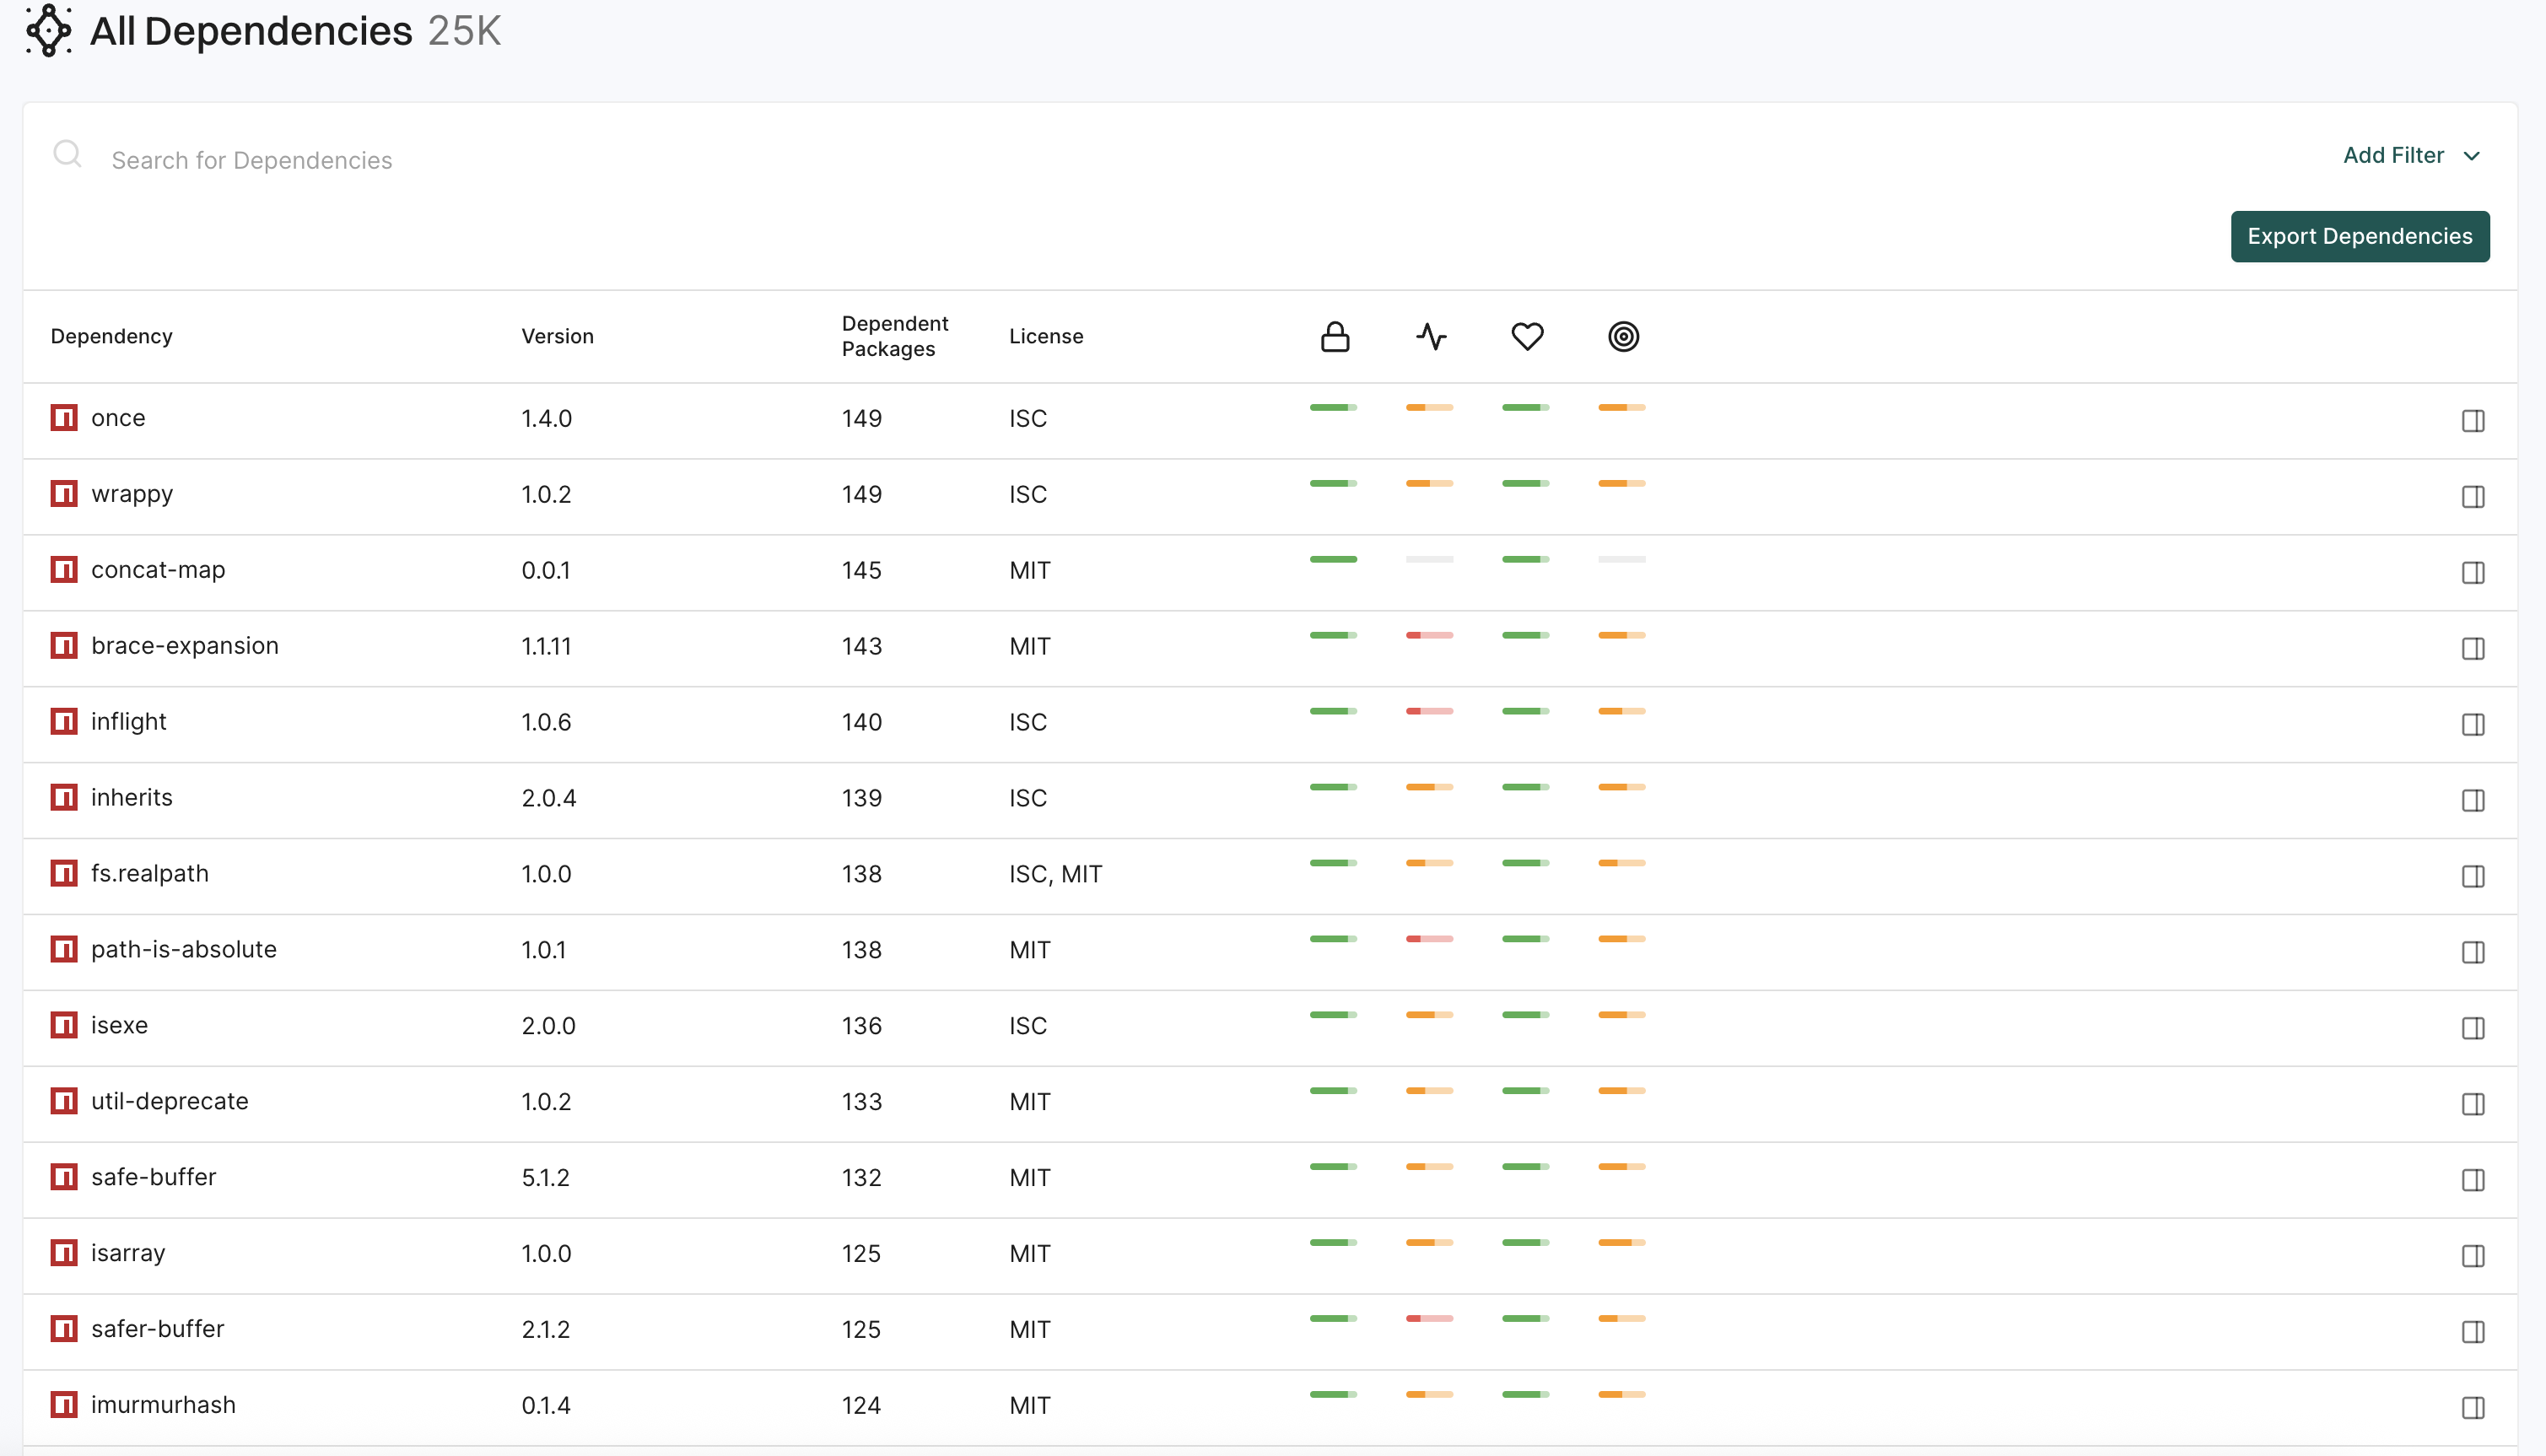Image resolution: width=2546 pixels, height=1456 pixels.
Task: Click the activity pulse column icon
Action: point(1431,336)
